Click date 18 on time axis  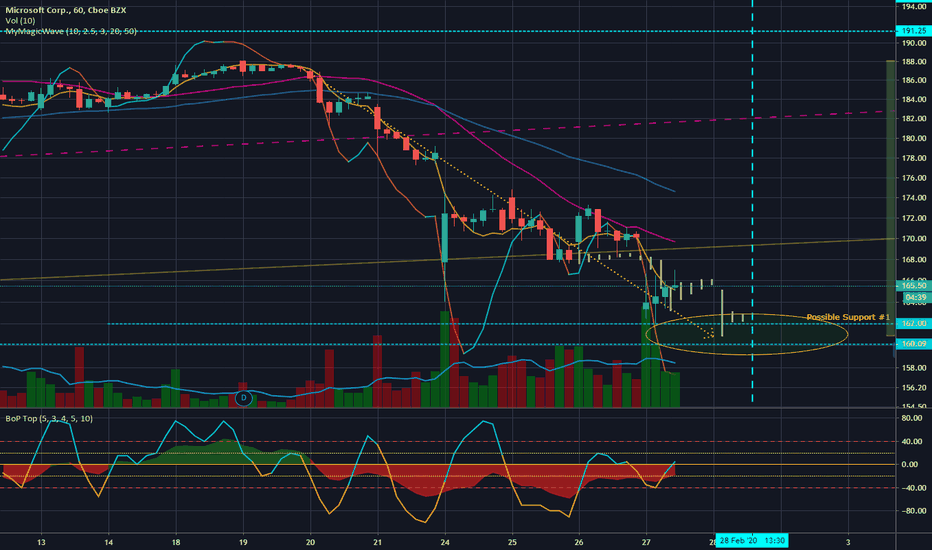coord(176,542)
